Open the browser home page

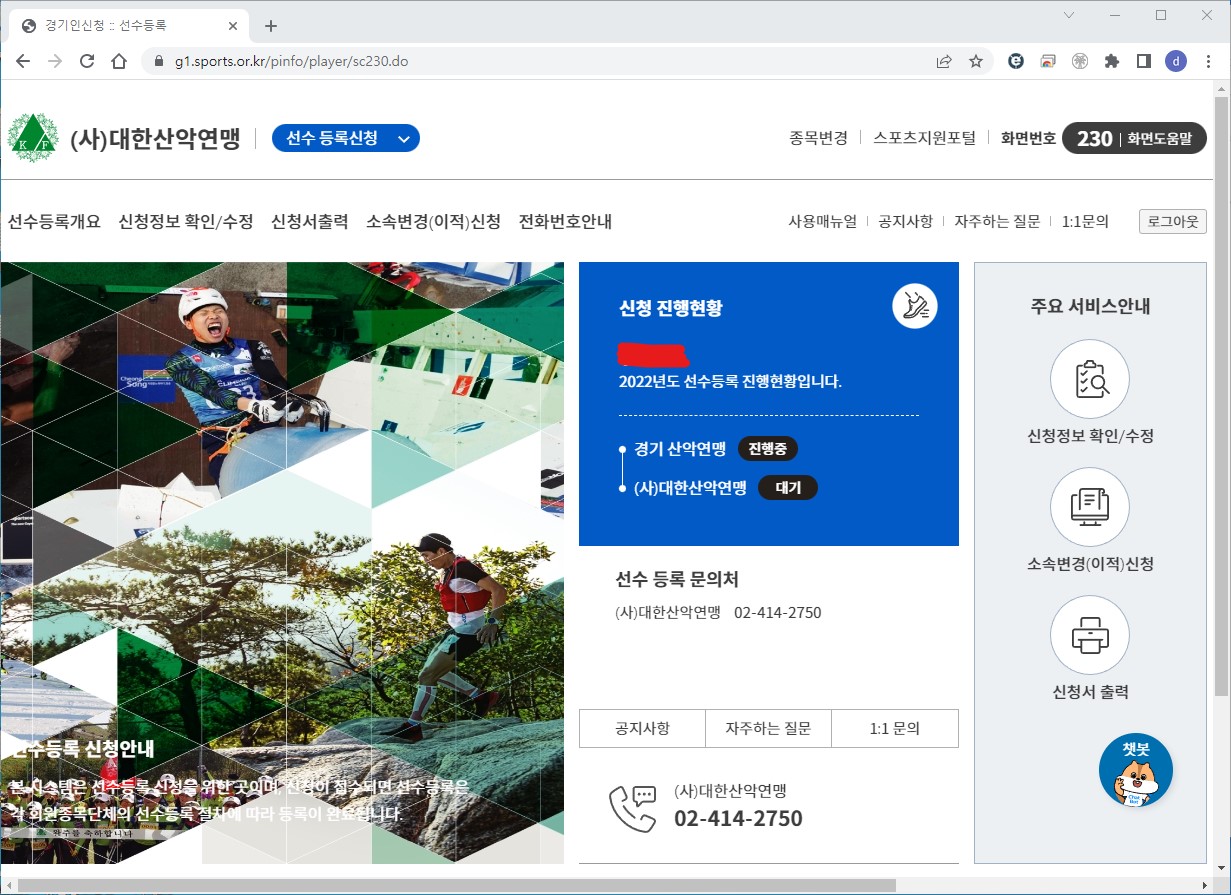[119, 61]
